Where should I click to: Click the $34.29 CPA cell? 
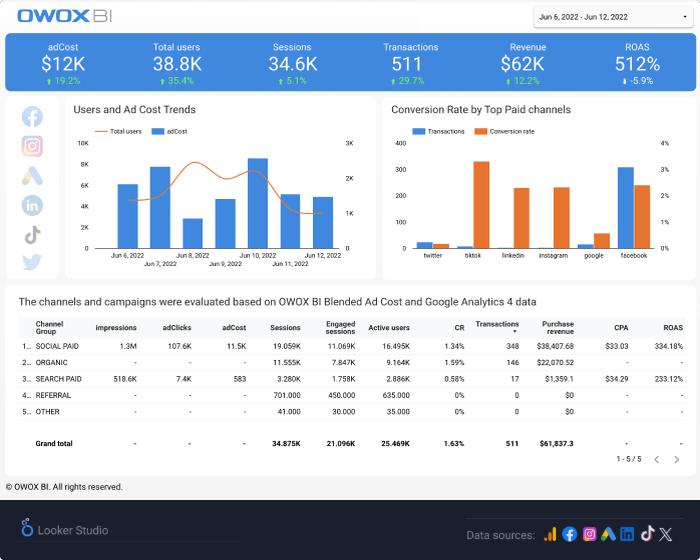(x=617, y=379)
